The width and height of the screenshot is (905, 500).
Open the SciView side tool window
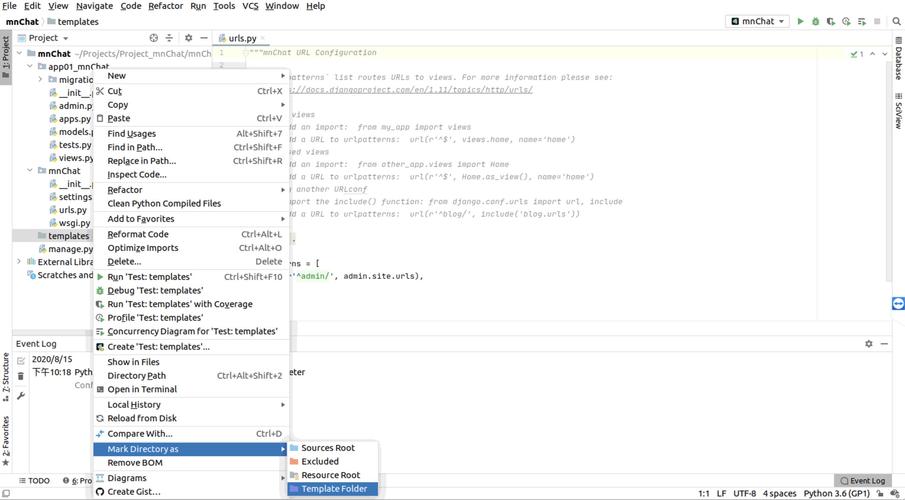899,110
